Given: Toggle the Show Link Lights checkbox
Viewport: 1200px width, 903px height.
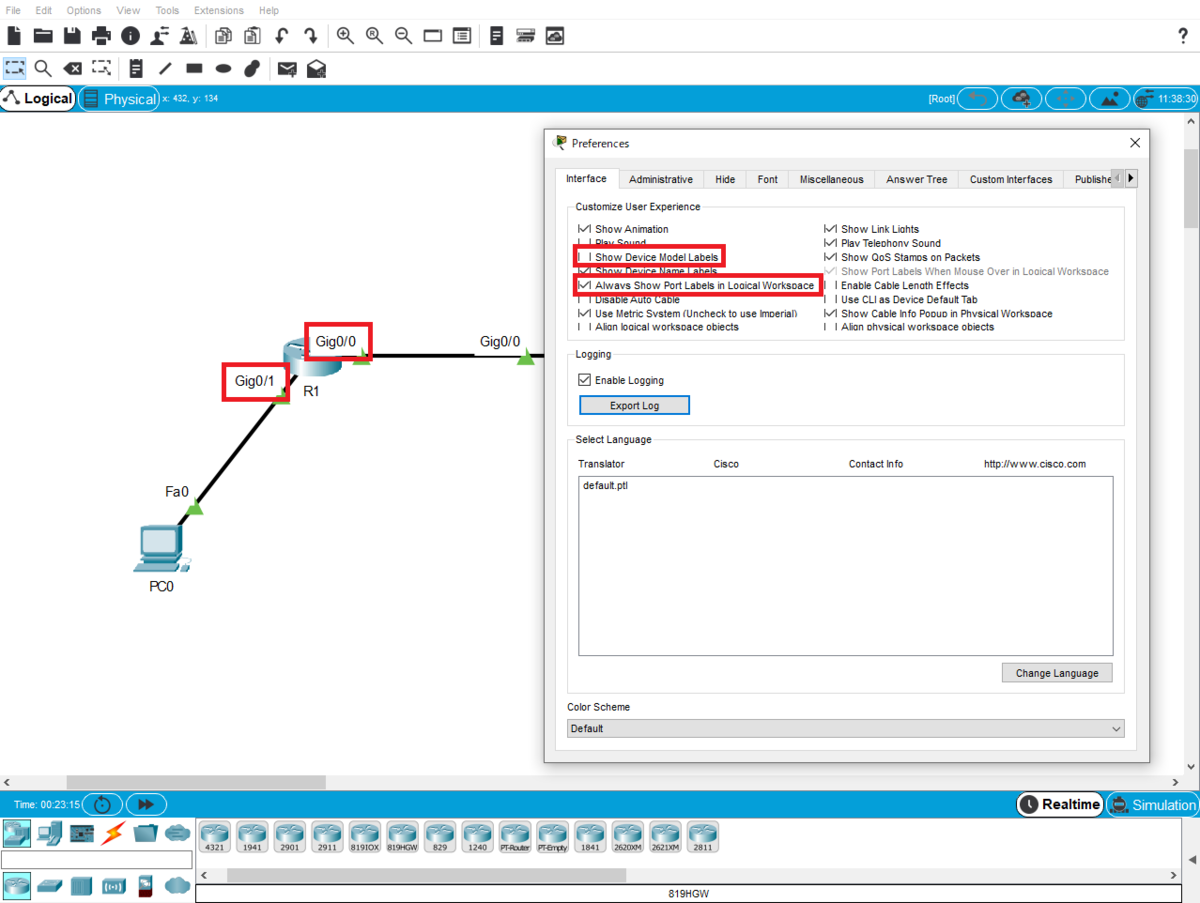Looking at the screenshot, I should [831, 229].
